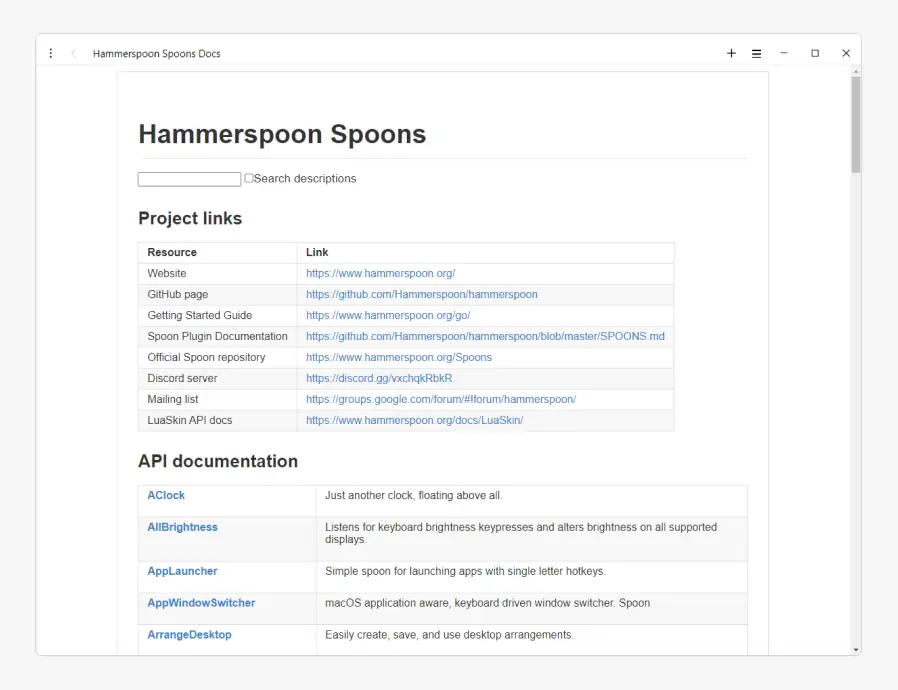Open the AllBrightness spoon documentation
Image resolution: width=898 pixels, height=690 pixels.
(x=182, y=527)
